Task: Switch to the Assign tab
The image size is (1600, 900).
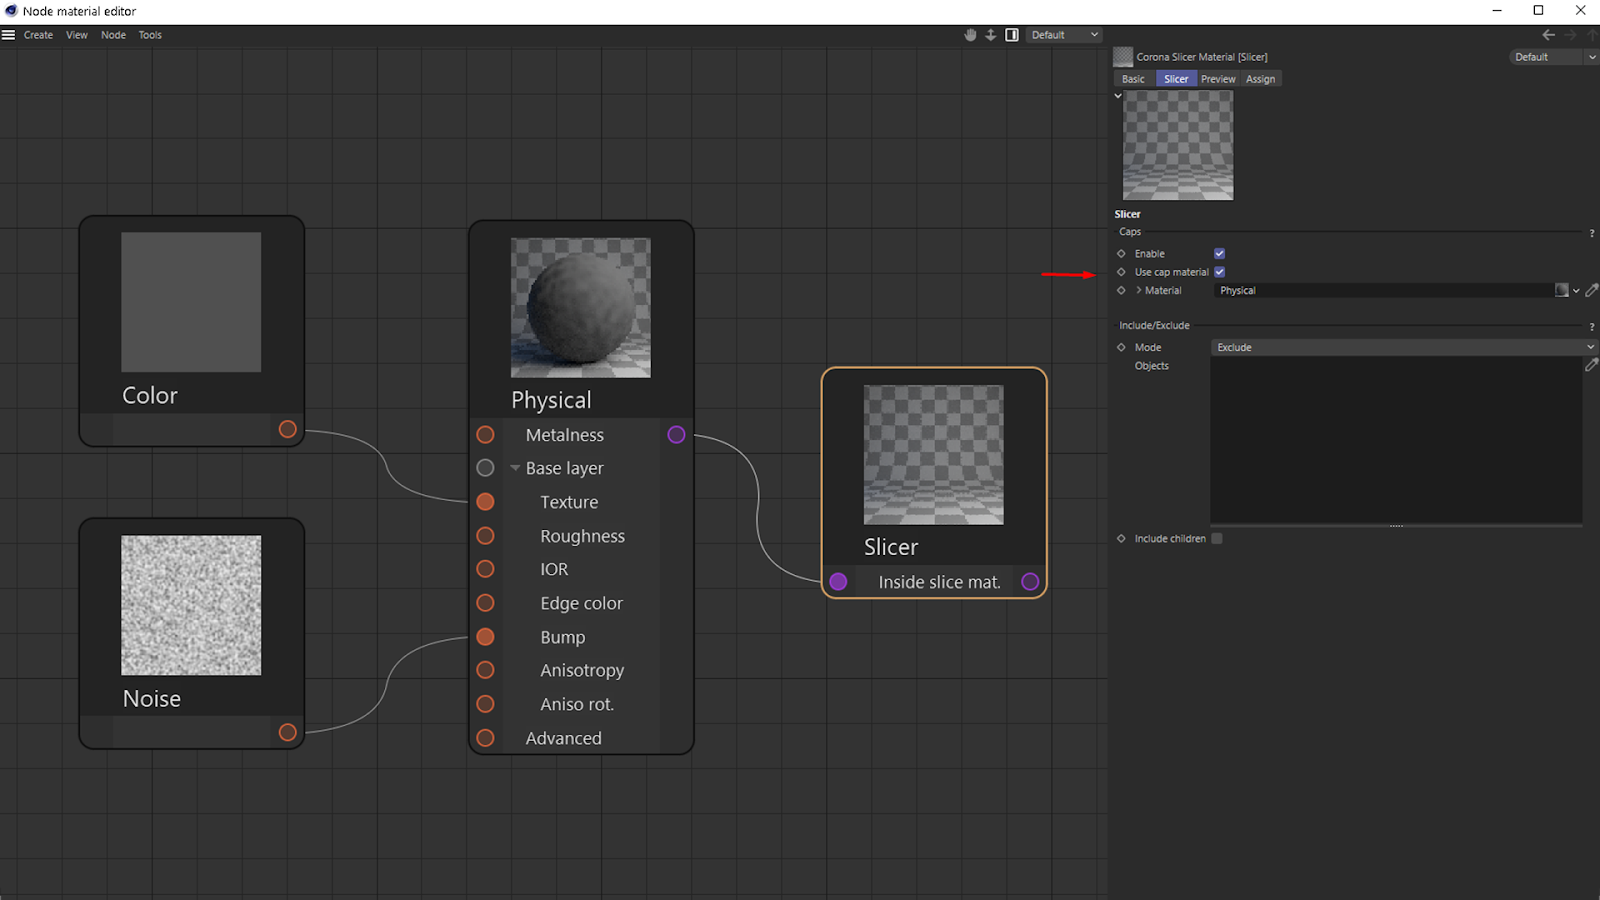Action: [x=1260, y=79]
